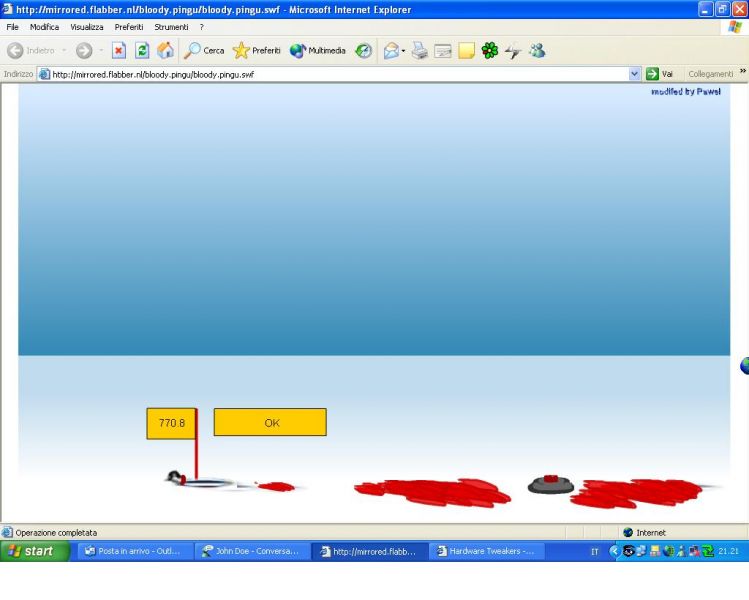Click the IT language indicator

pos(595,552)
